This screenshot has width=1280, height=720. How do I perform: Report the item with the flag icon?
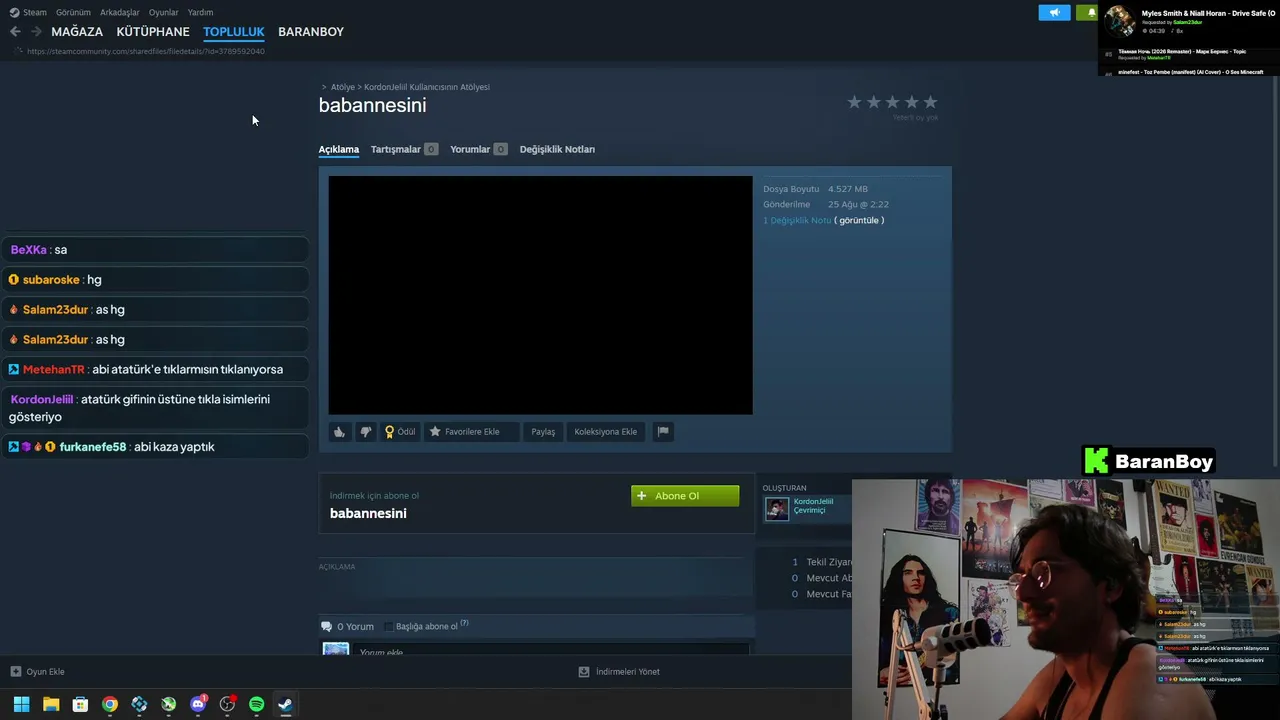pyautogui.click(x=663, y=432)
